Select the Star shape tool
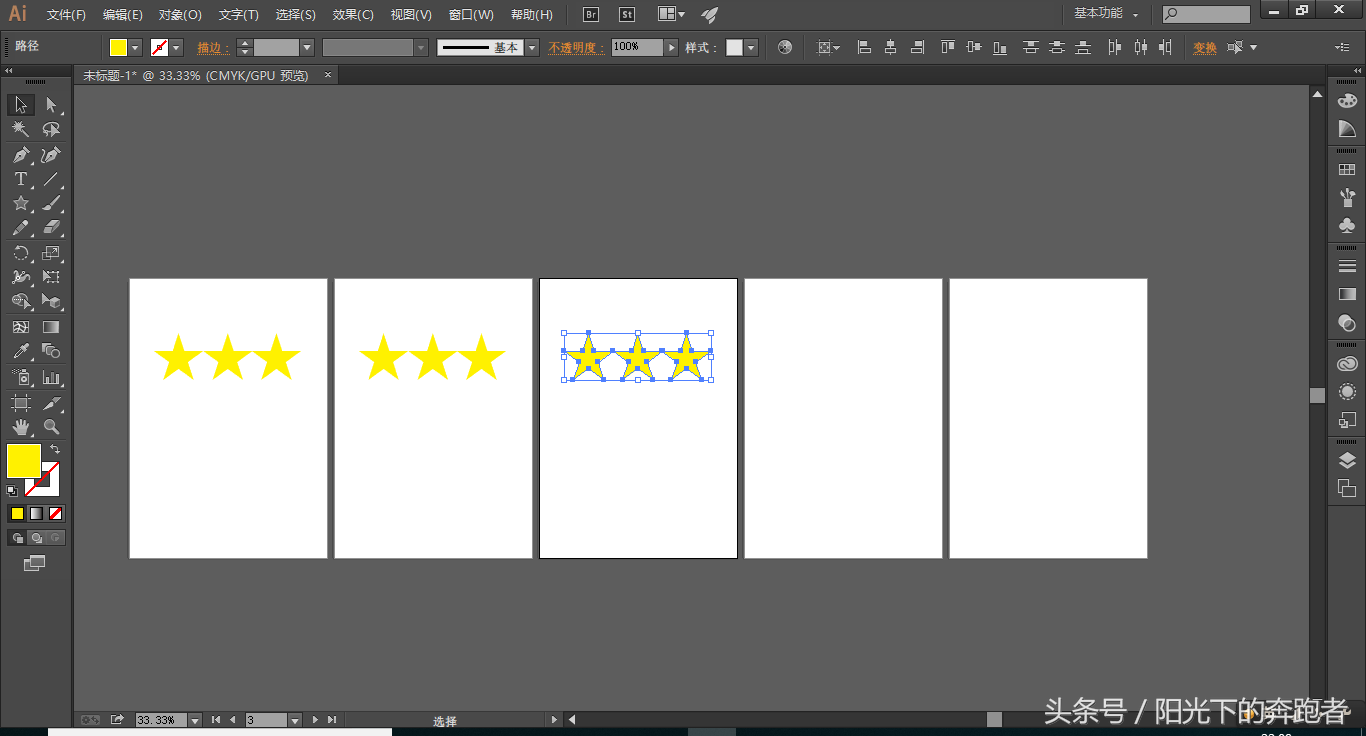Viewport: 1366px width, 736px height. click(x=21, y=203)
